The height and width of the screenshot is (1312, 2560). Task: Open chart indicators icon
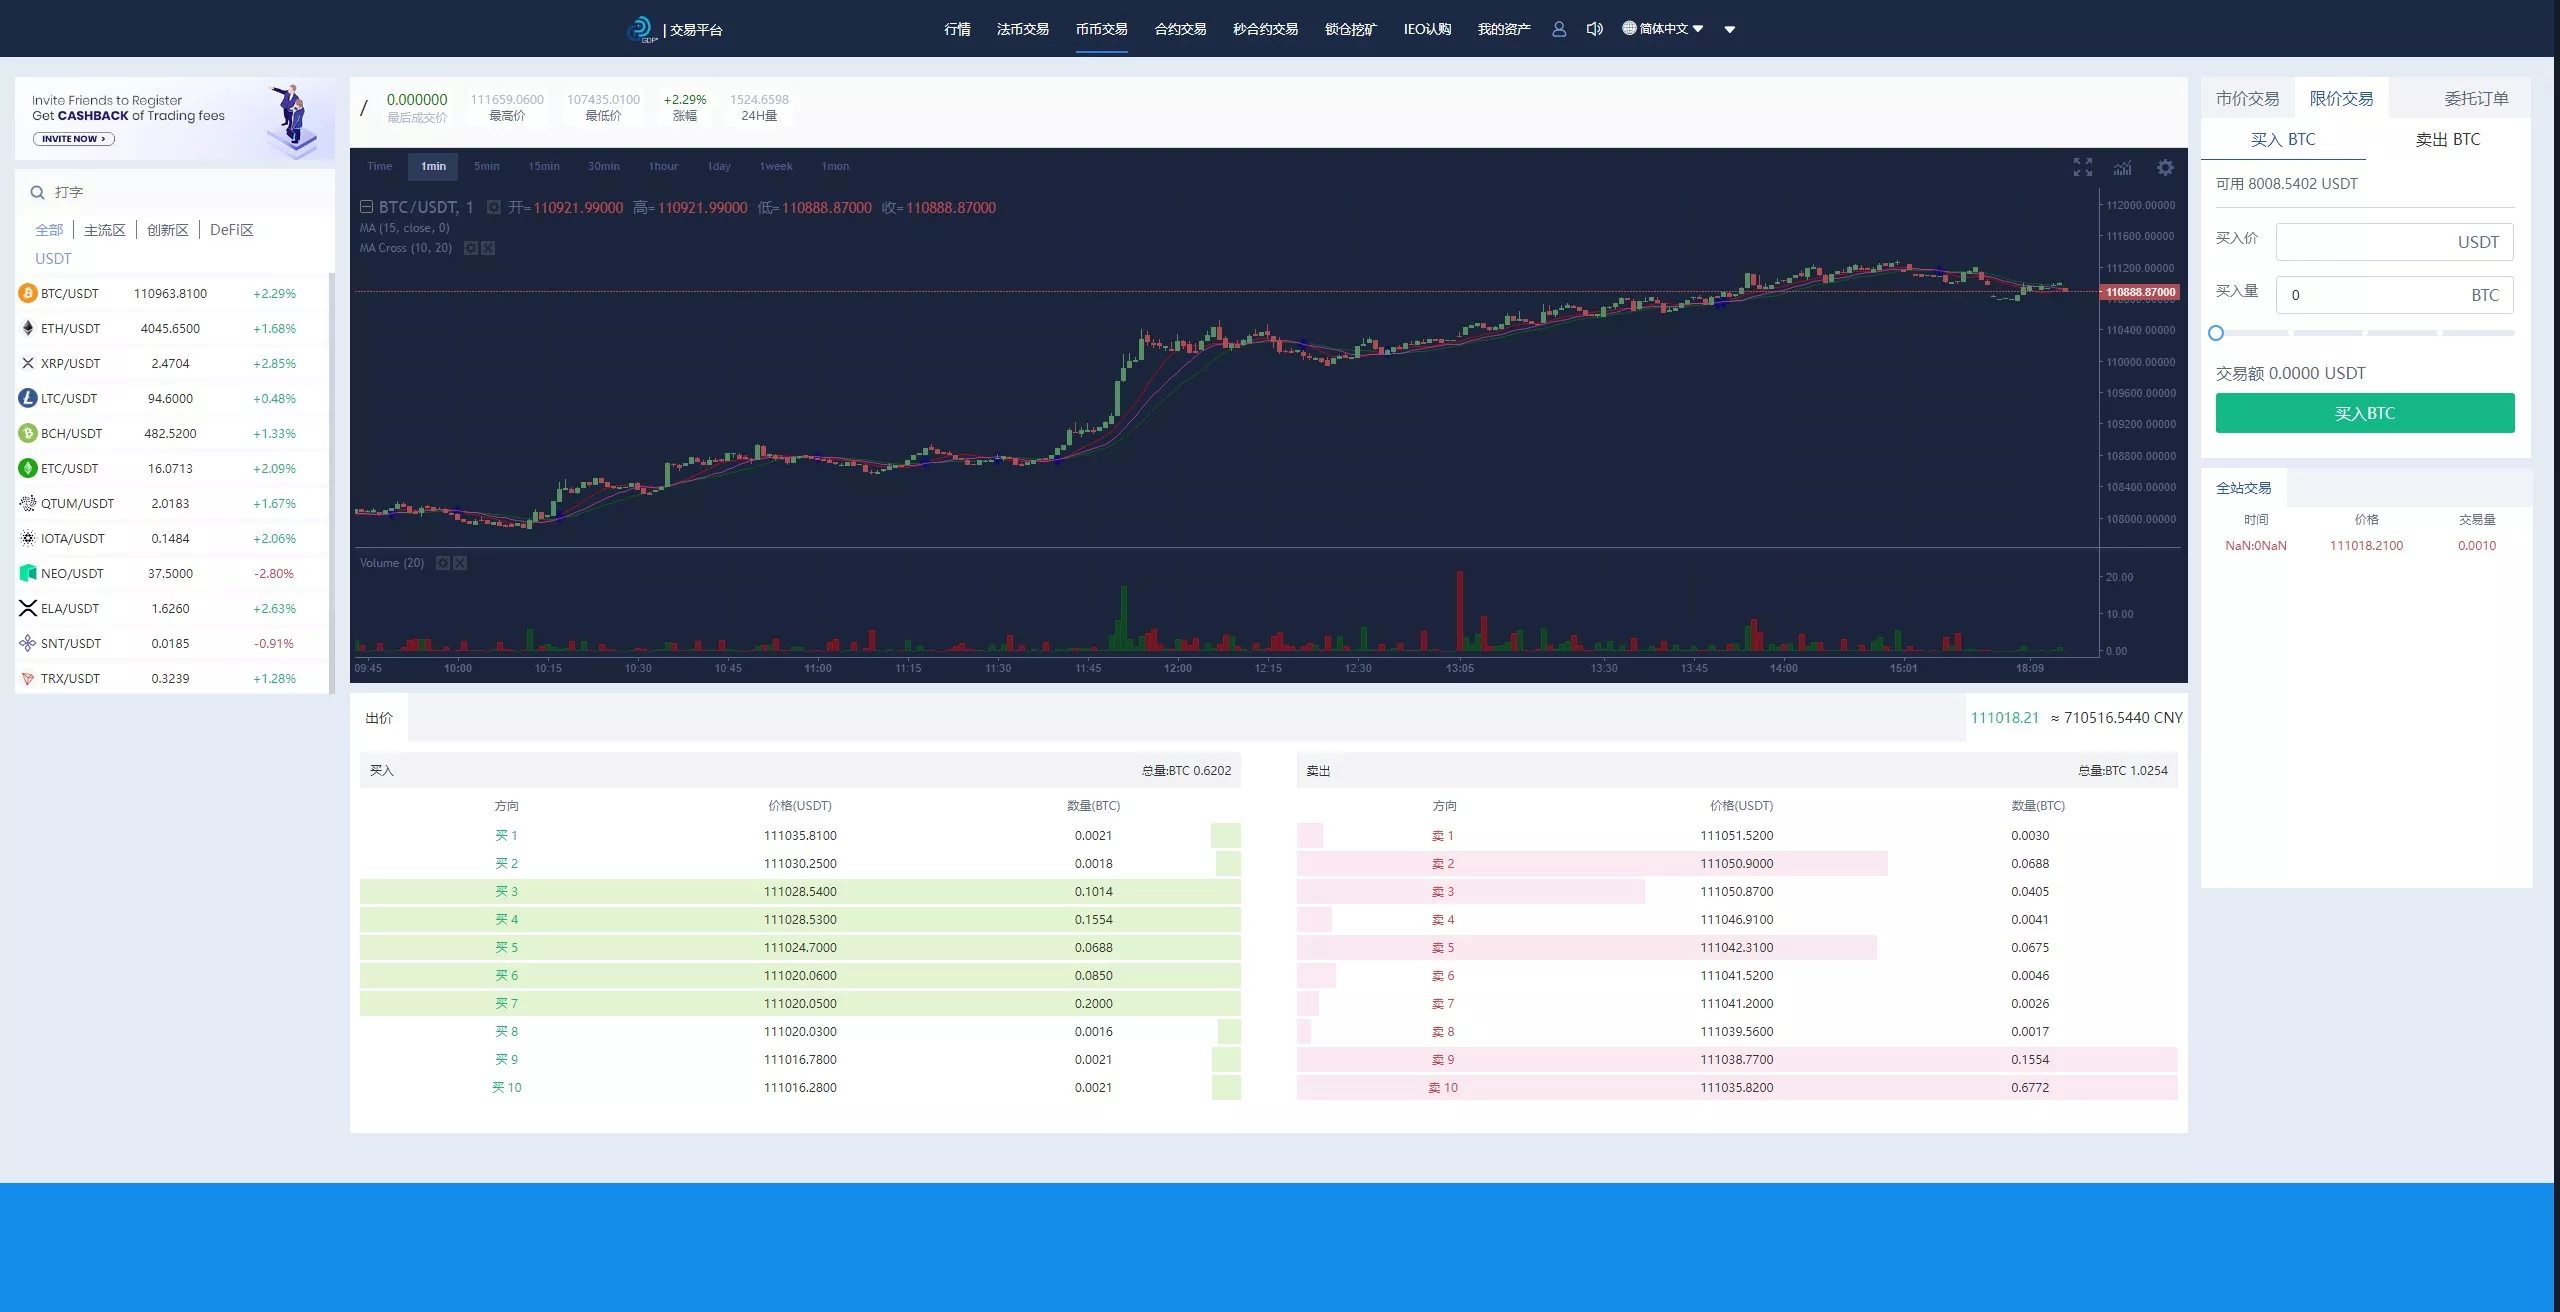(2123, 167)
